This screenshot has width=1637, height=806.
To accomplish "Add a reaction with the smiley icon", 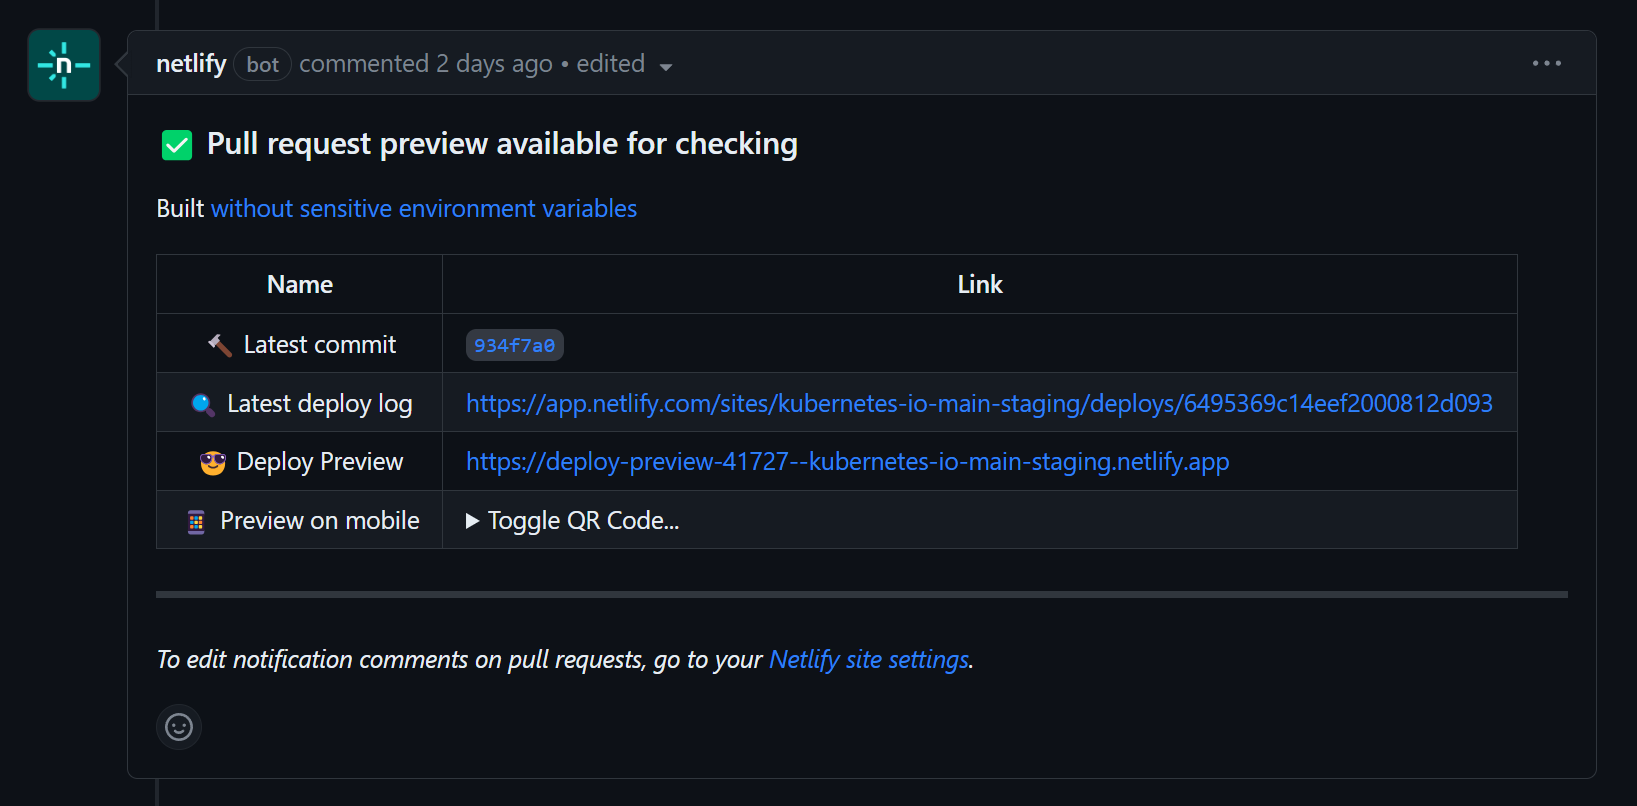I will click(x=179, y=726).
